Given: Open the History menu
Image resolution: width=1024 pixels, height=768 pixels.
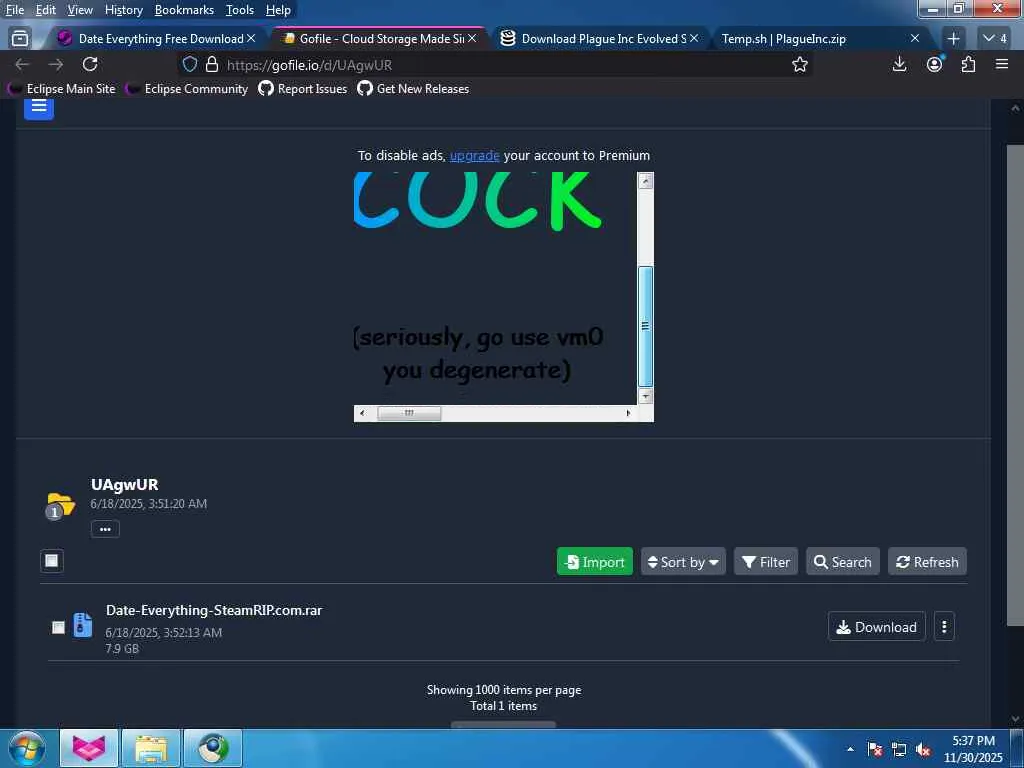Looking at the screenshot, I should [123, 10].
